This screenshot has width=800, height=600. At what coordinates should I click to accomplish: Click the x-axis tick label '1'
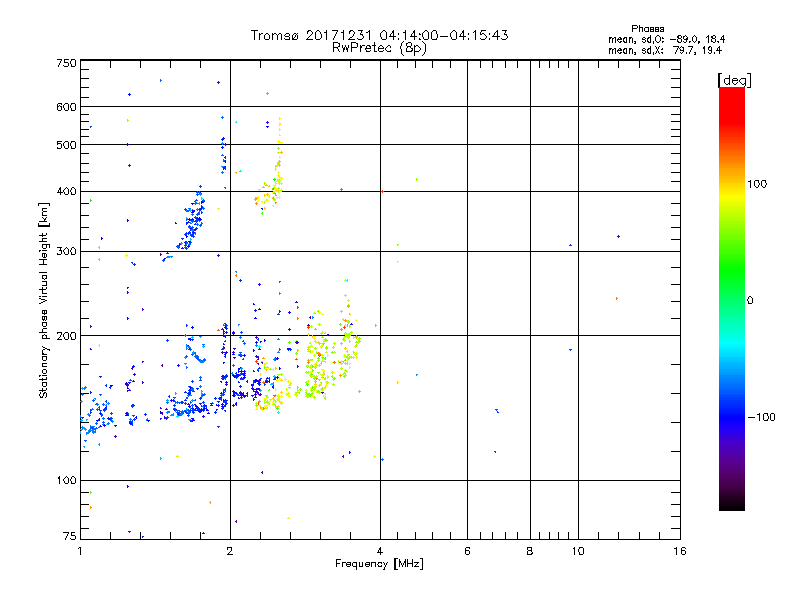coord(80,551)
